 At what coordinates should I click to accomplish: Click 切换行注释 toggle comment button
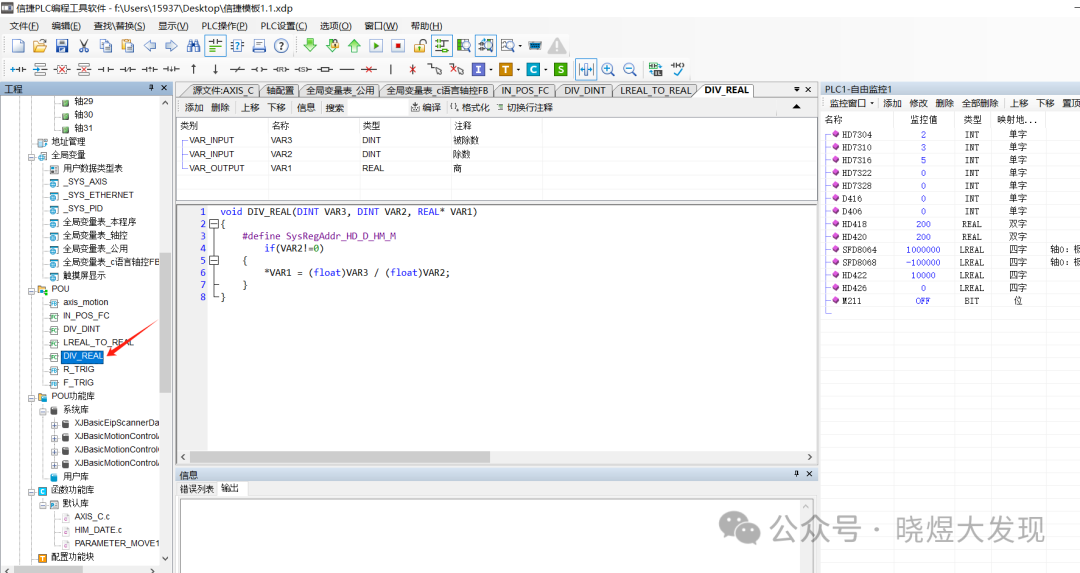525,107
